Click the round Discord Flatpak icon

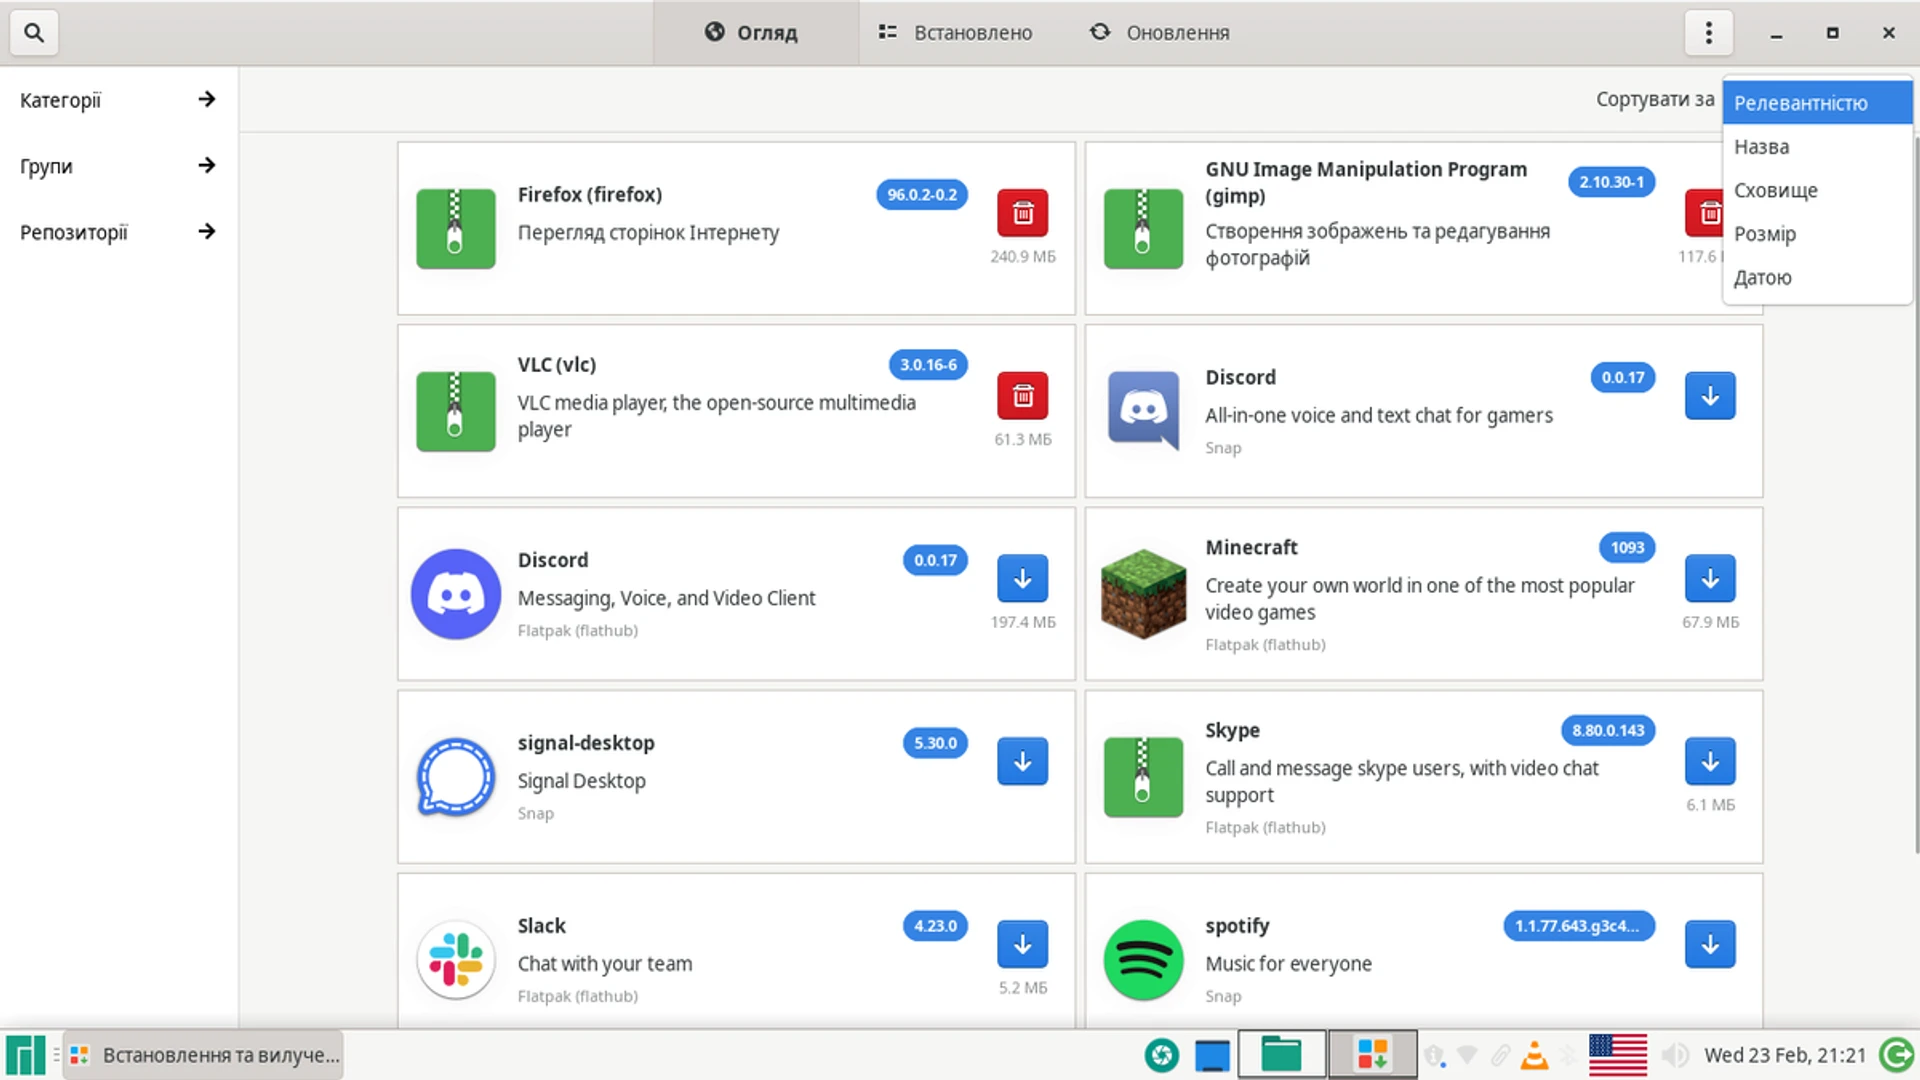tap(455, 594)
